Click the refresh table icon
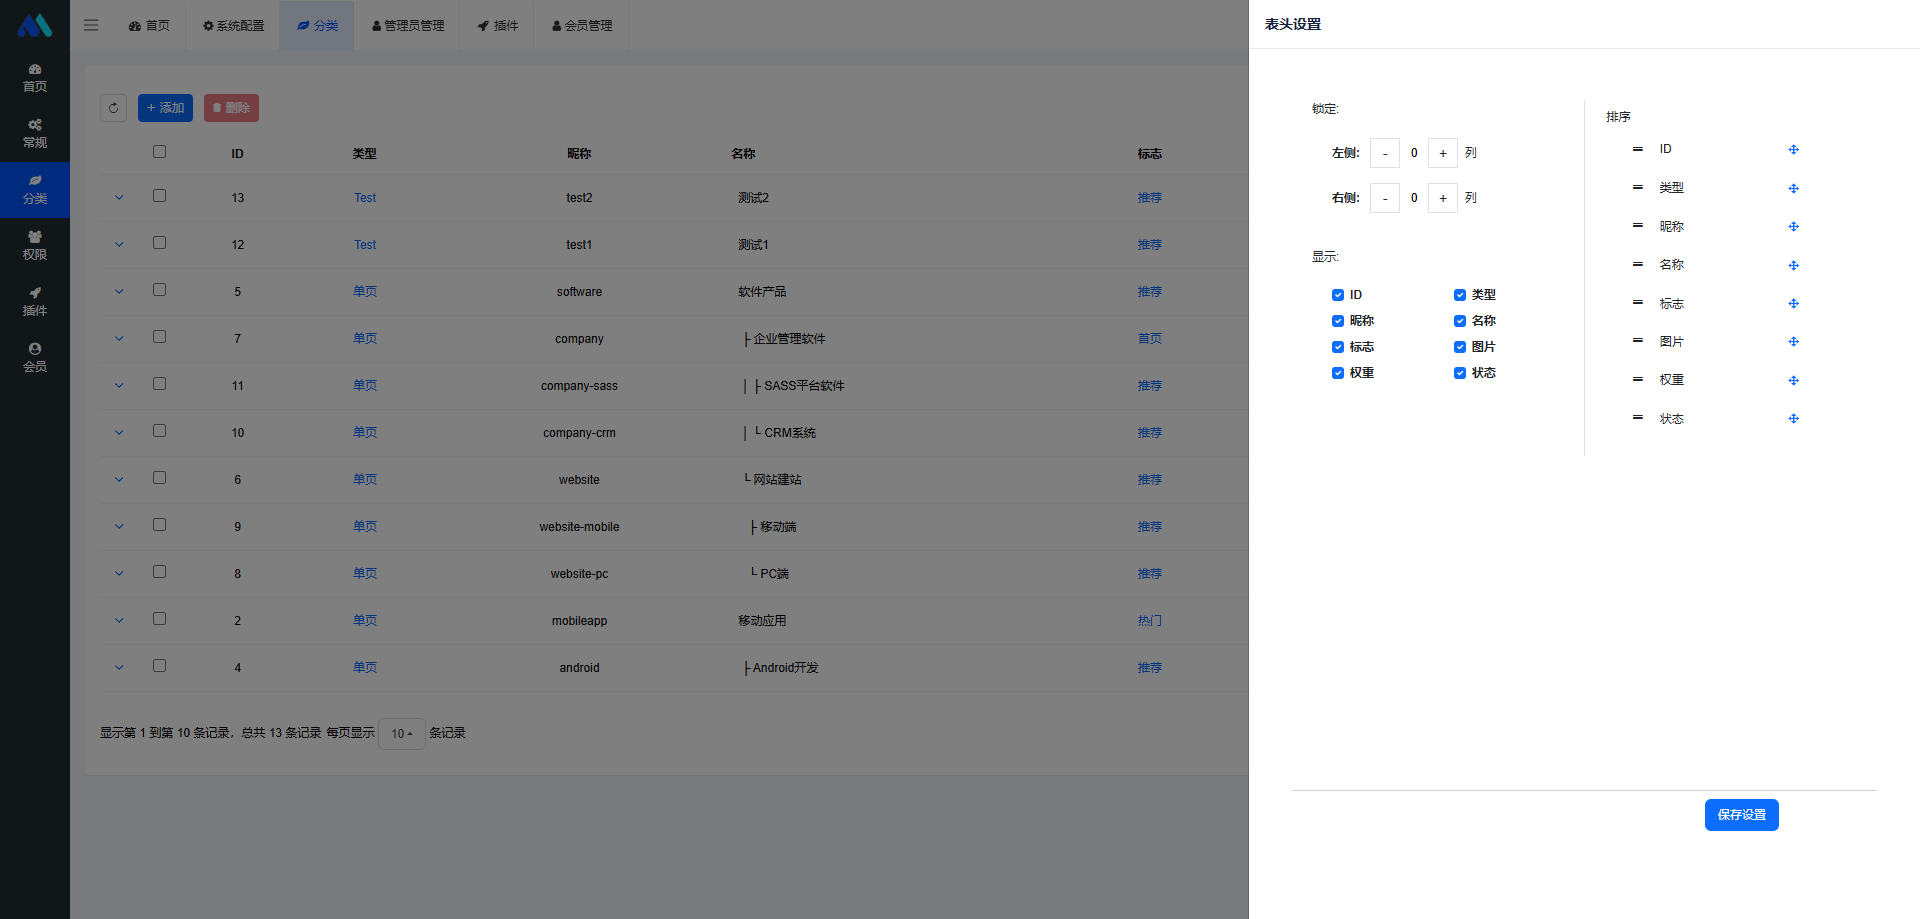1920x919 pixels. pyautogui.click(x=113, y=108)
